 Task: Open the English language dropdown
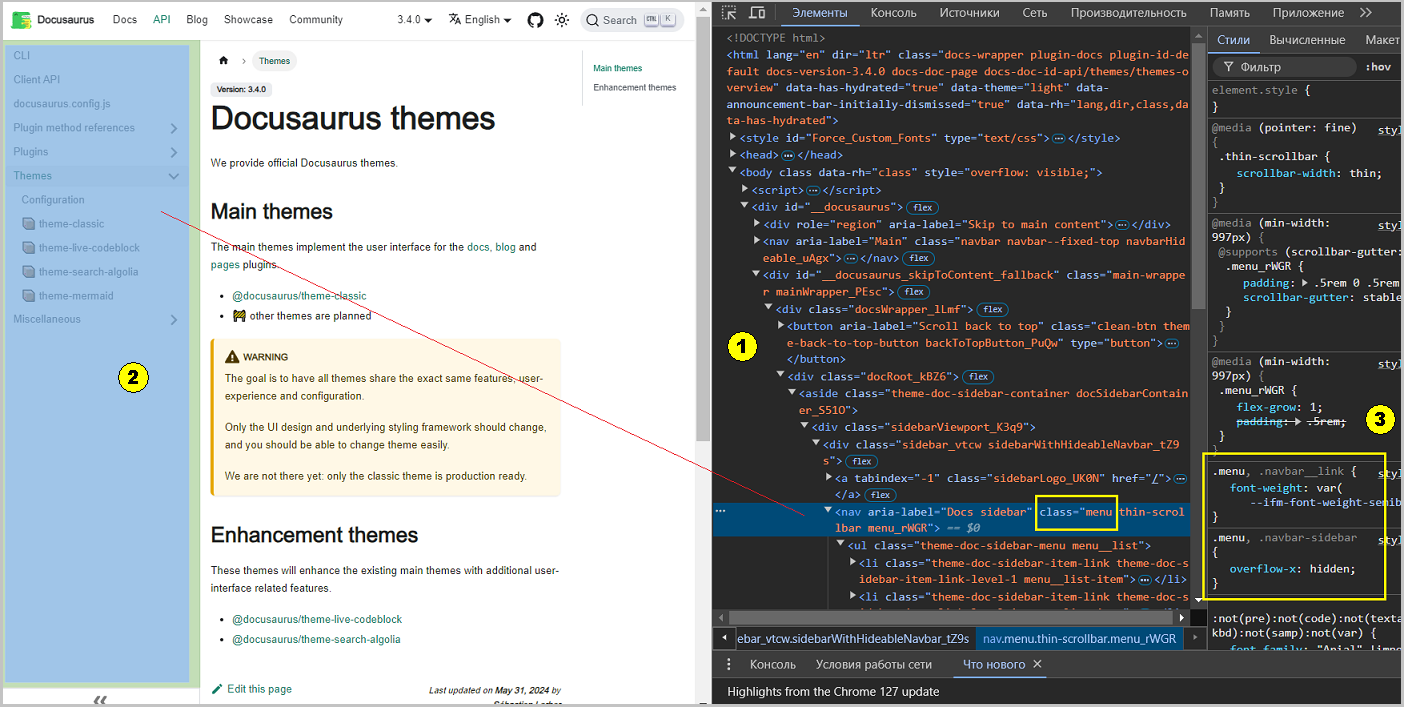(479, 20)
